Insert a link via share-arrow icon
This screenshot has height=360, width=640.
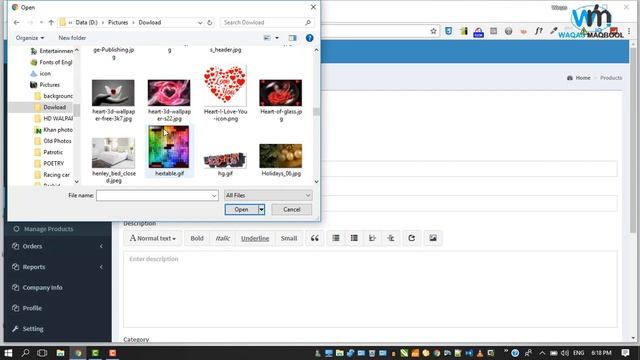coord(411,238)
